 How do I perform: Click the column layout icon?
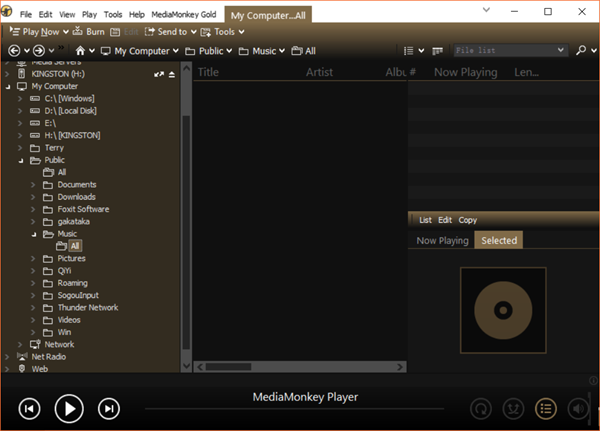(437, 51)
